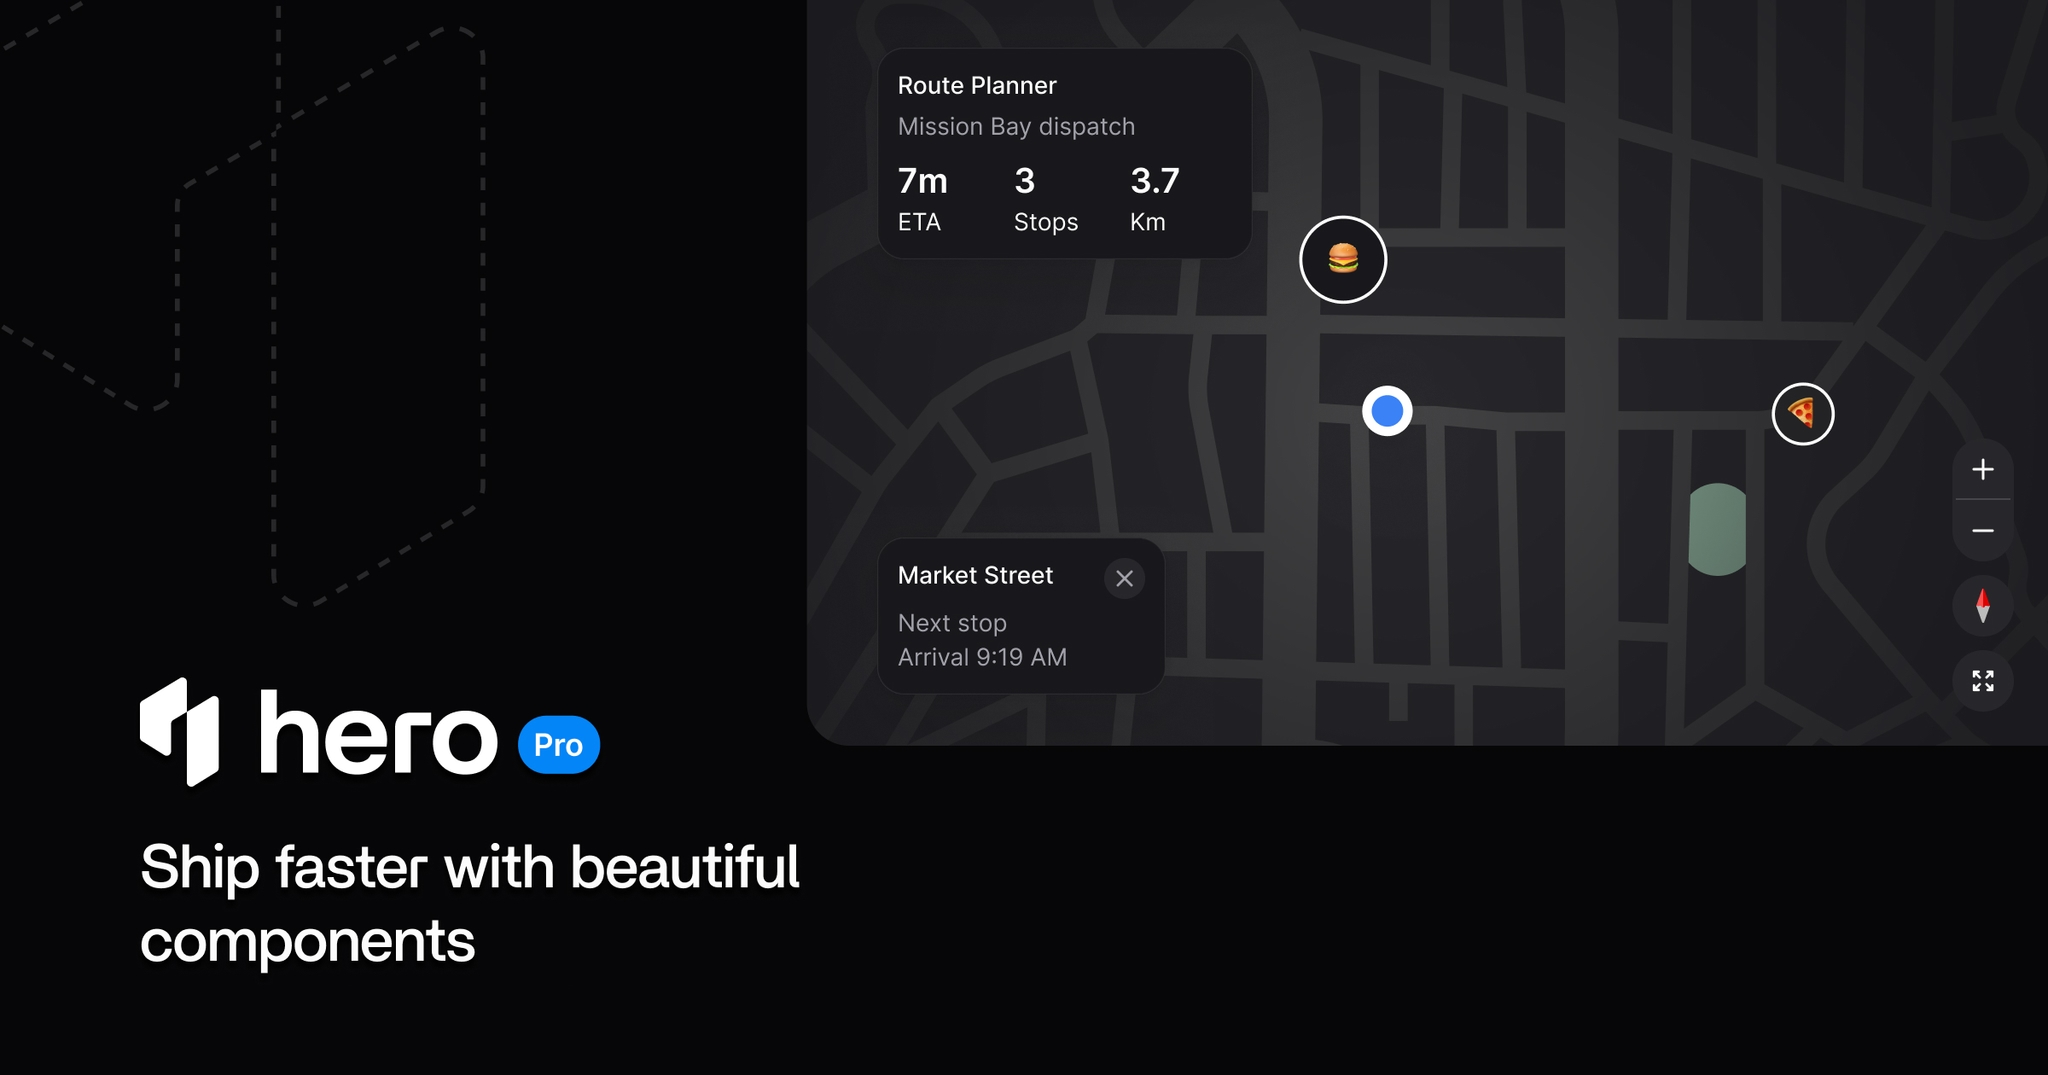The height and width of the screenshot is (1075, 2048).
Task: Toggle fullscreen map view
Action: click(1983, 681)
